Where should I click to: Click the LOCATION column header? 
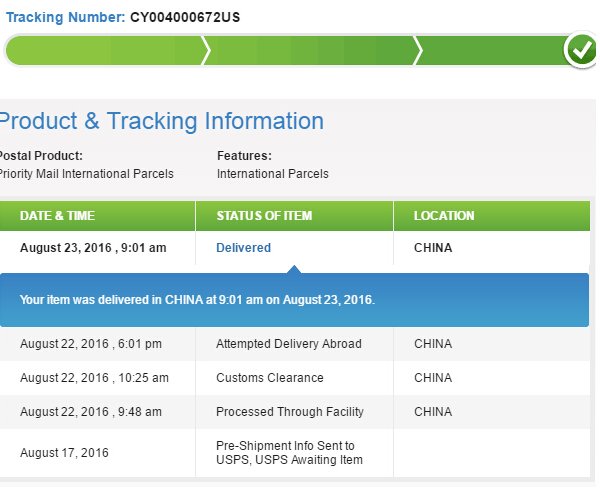coord(444,216)
